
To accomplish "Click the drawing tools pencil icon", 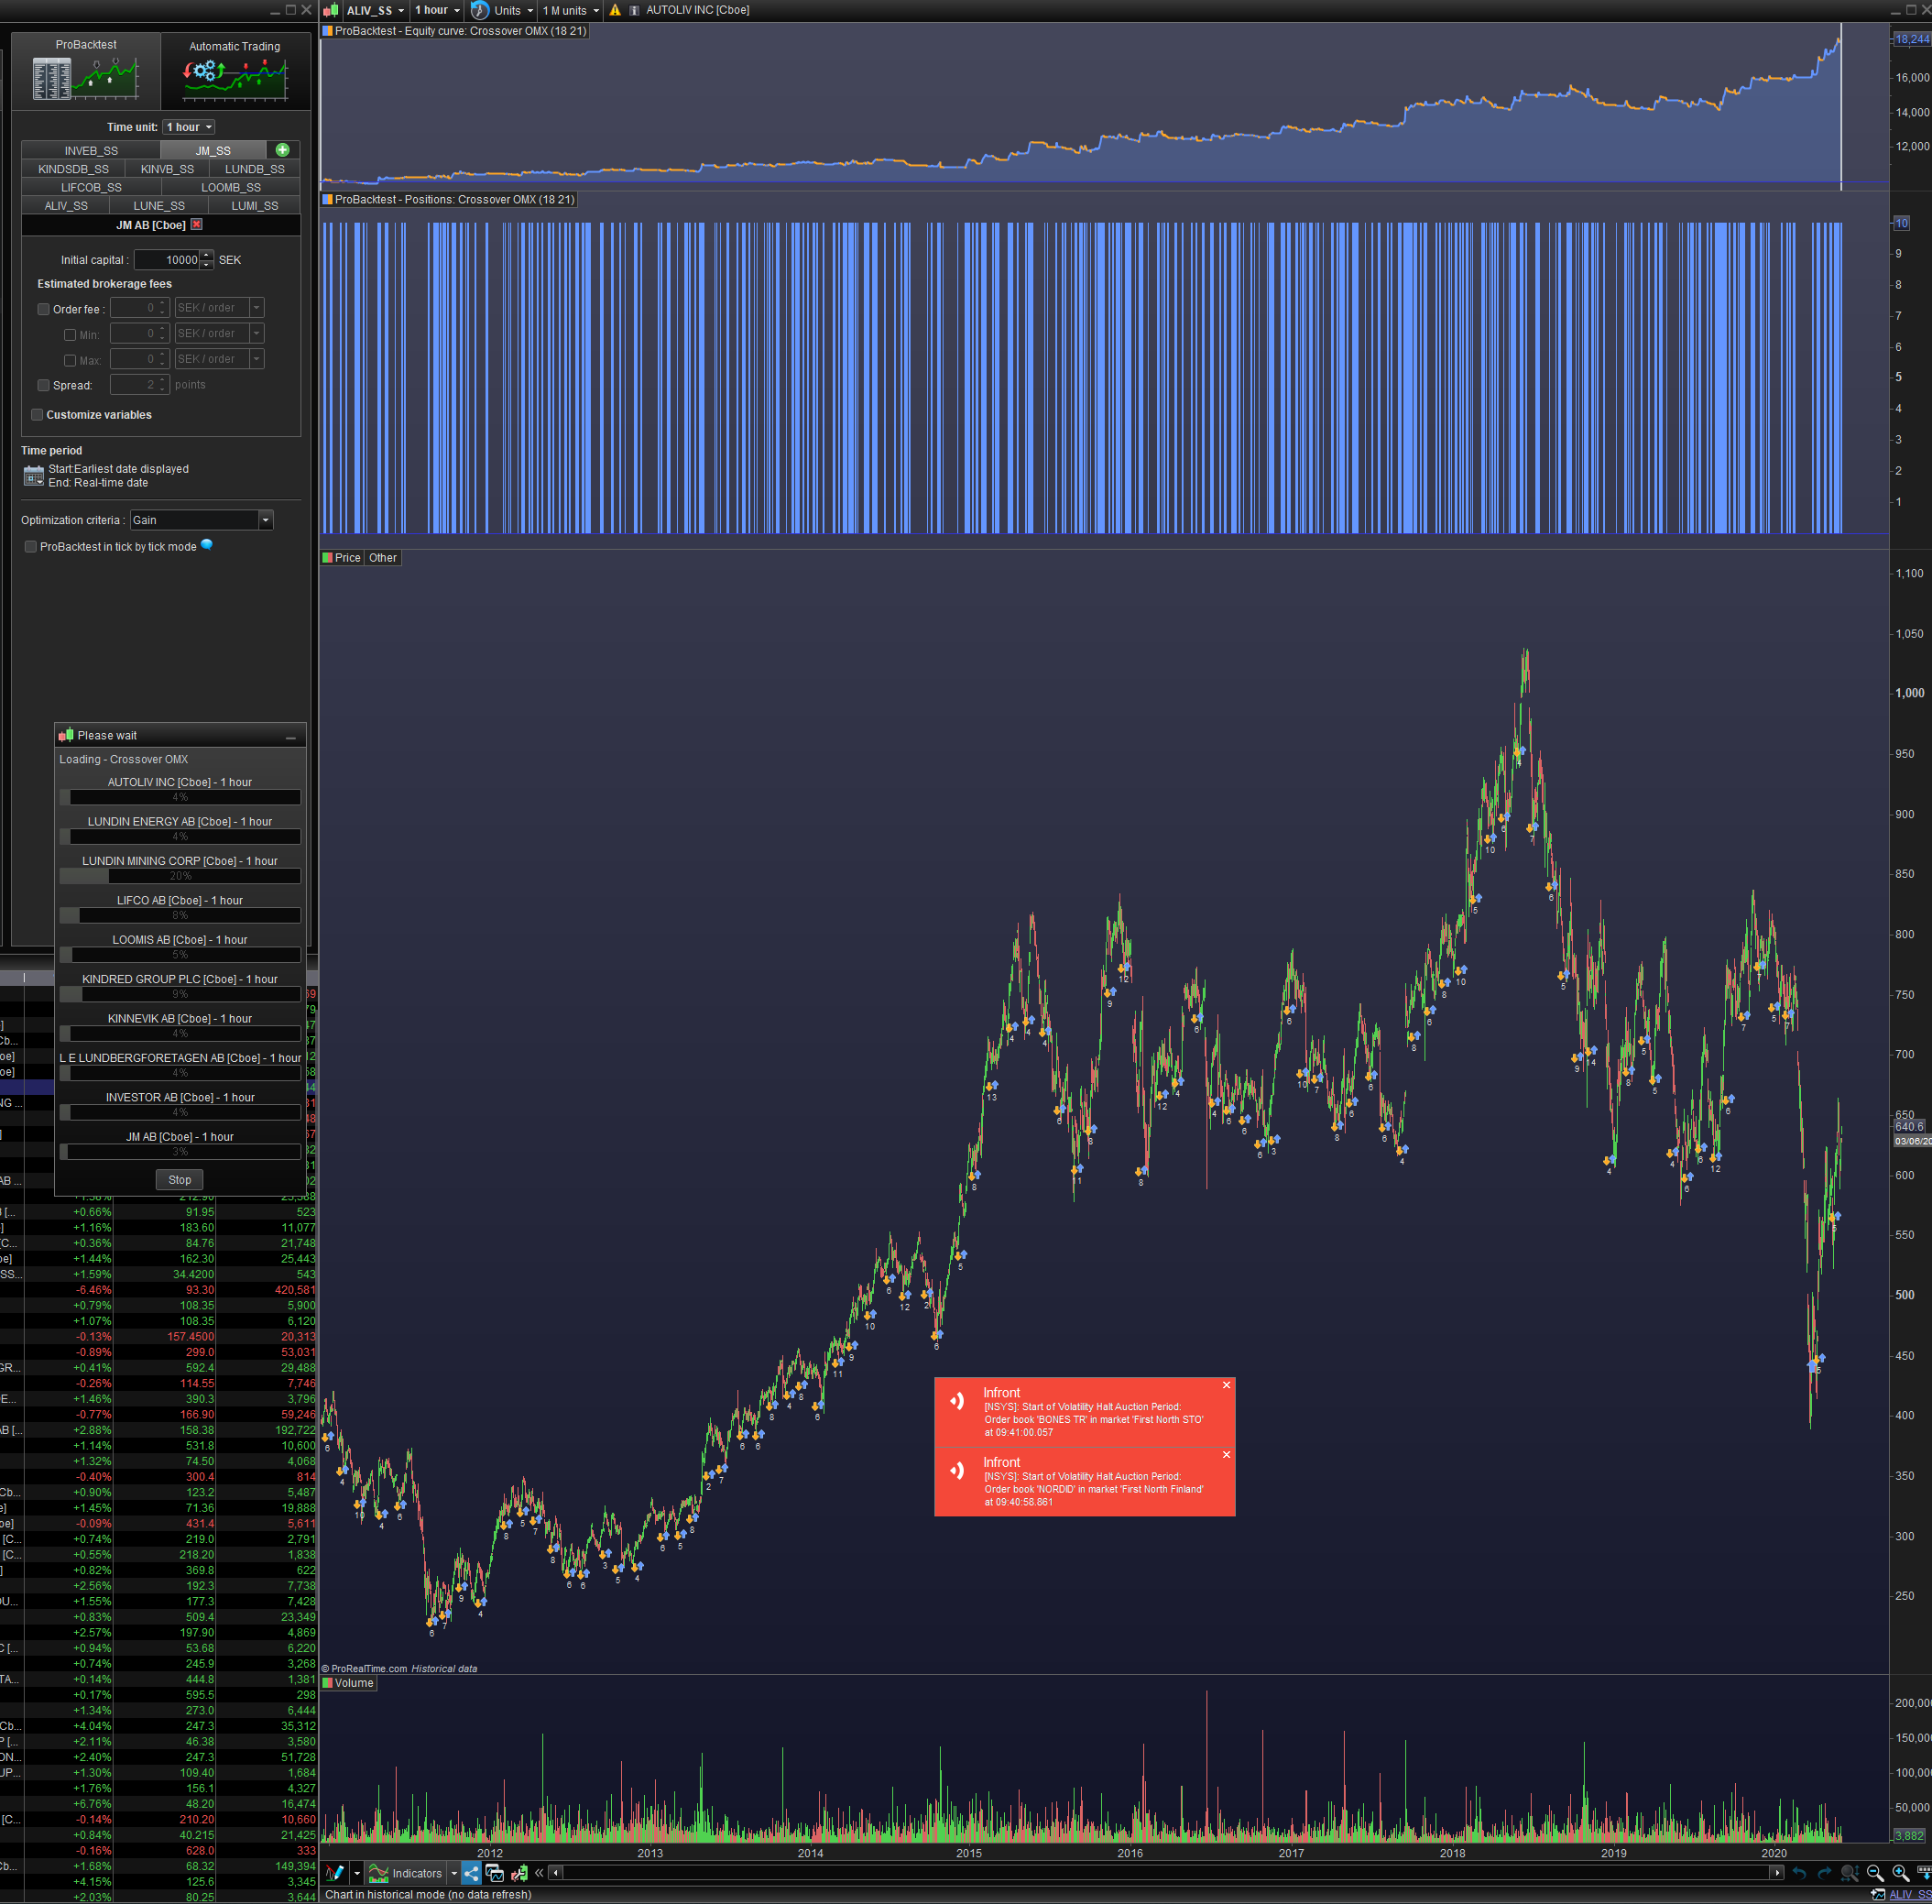I will coord(335,1873).
